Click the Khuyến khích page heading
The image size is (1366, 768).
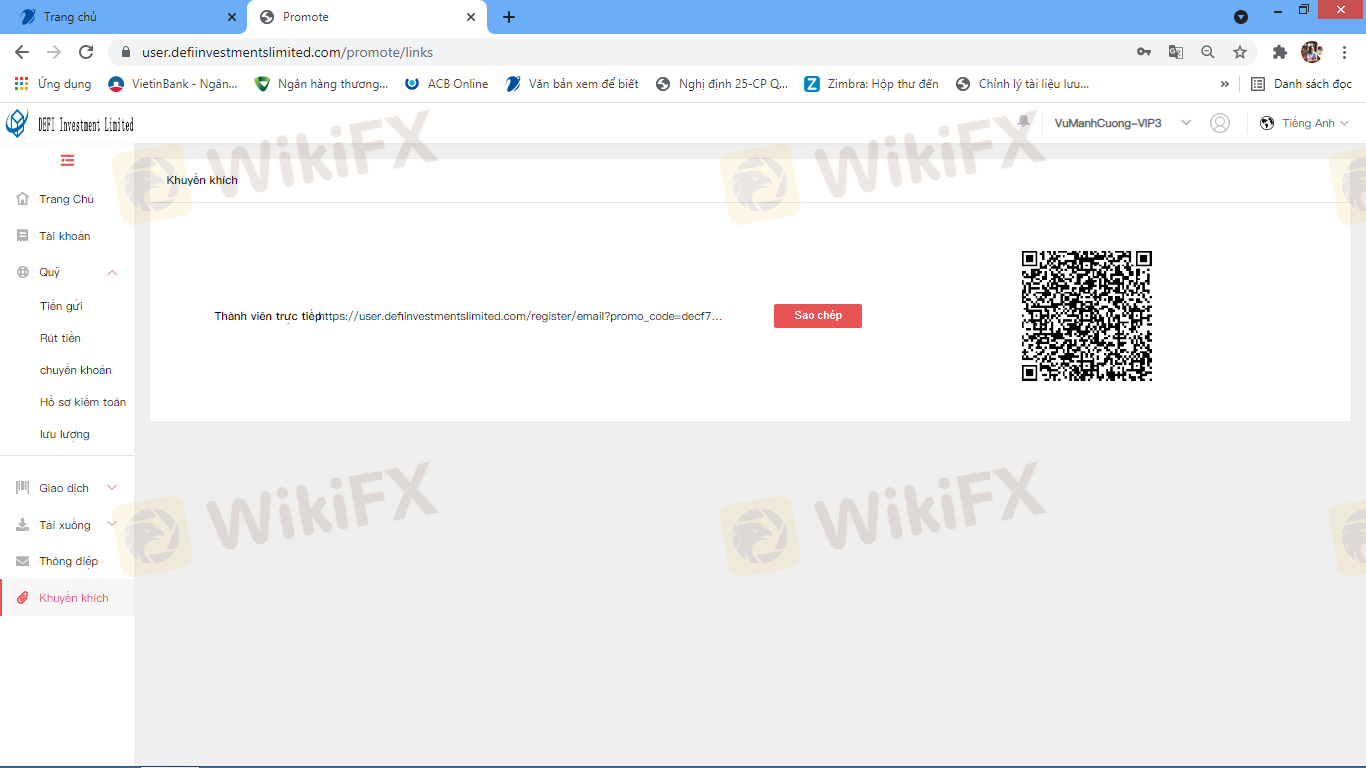pyautogui.click(x=202, y=181)
